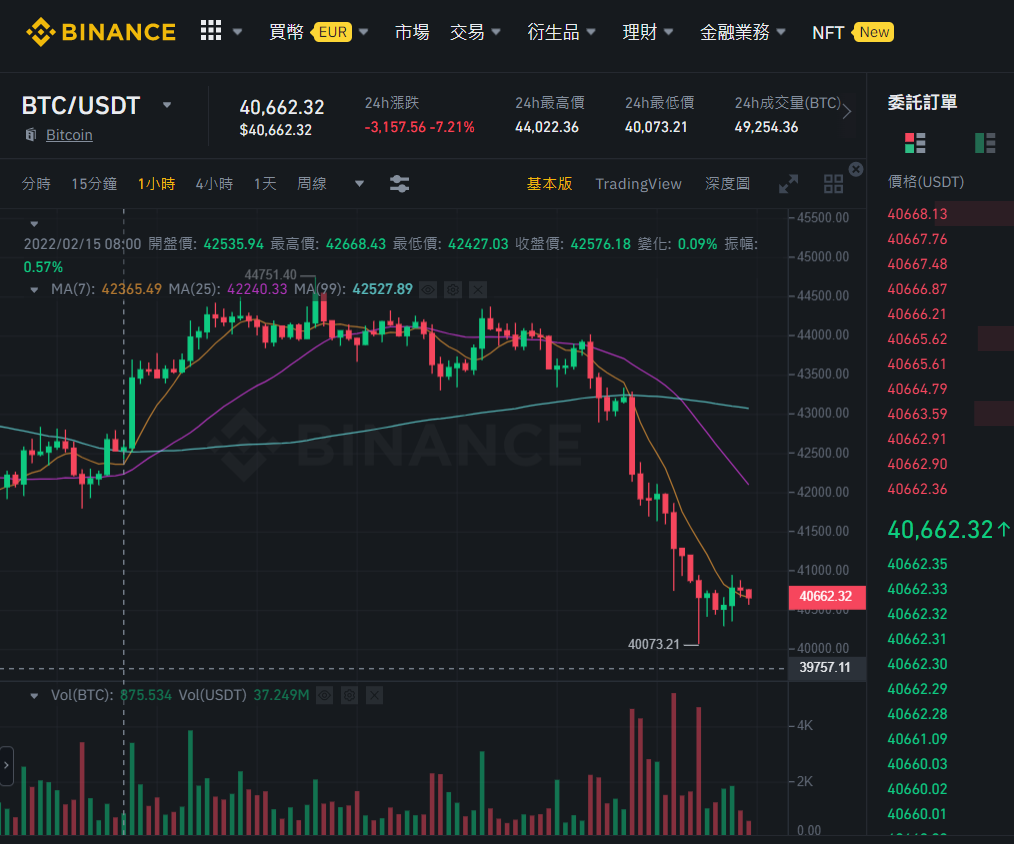Click the 40662.32 current price tag
The image size is (1014, 844).
[826, 596]
